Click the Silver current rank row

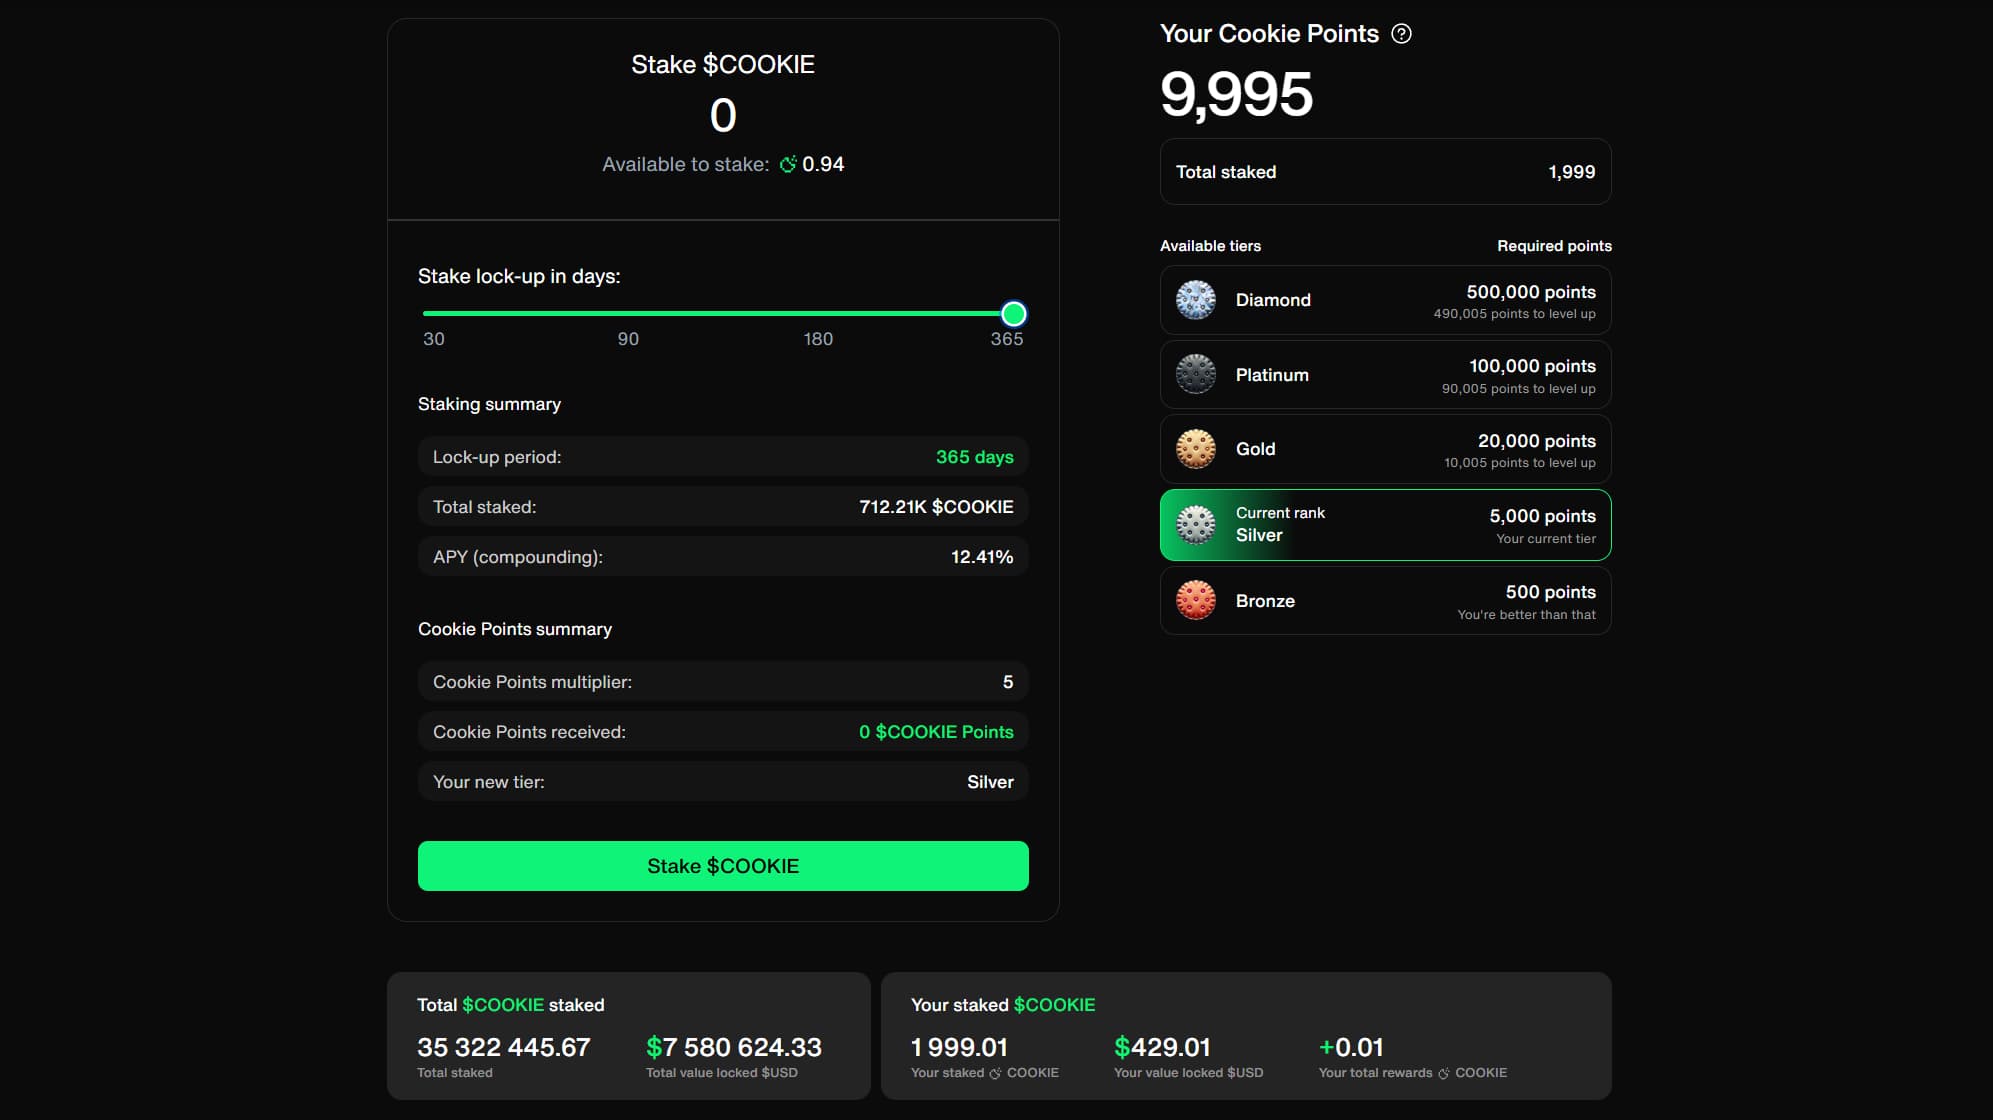click(x=1385, y=525)
